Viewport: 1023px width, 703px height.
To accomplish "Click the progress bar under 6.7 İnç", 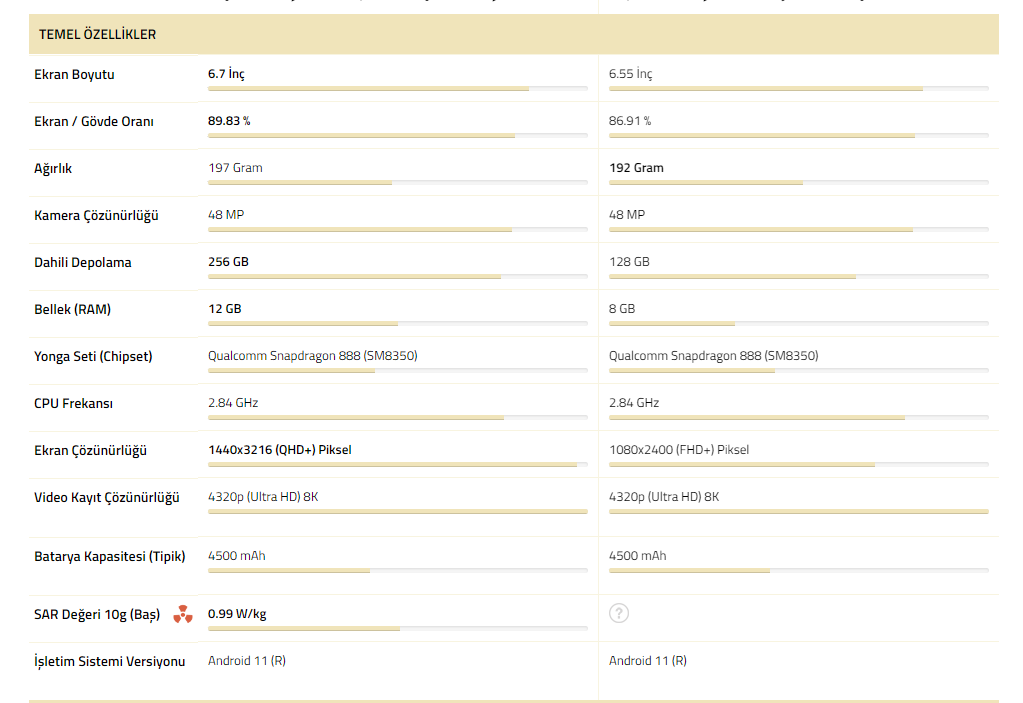I will tap(398, 89).
